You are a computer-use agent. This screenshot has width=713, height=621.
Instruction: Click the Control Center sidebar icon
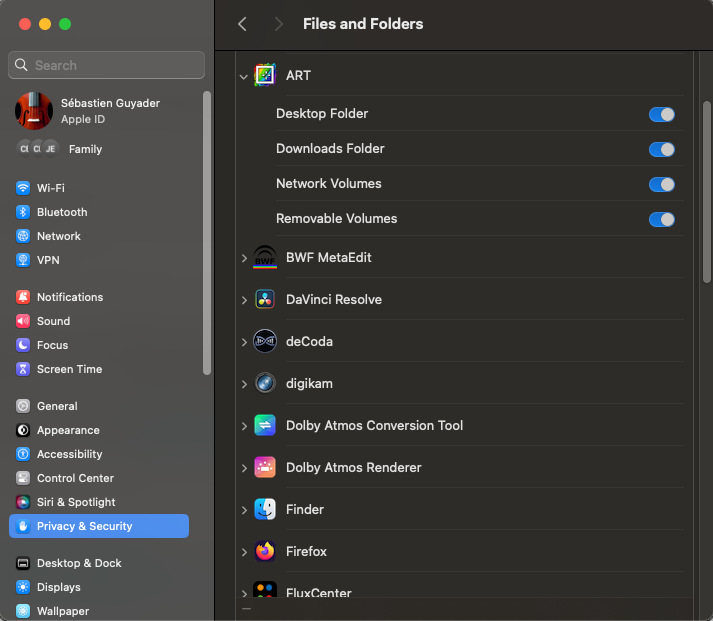click(23, 478)
